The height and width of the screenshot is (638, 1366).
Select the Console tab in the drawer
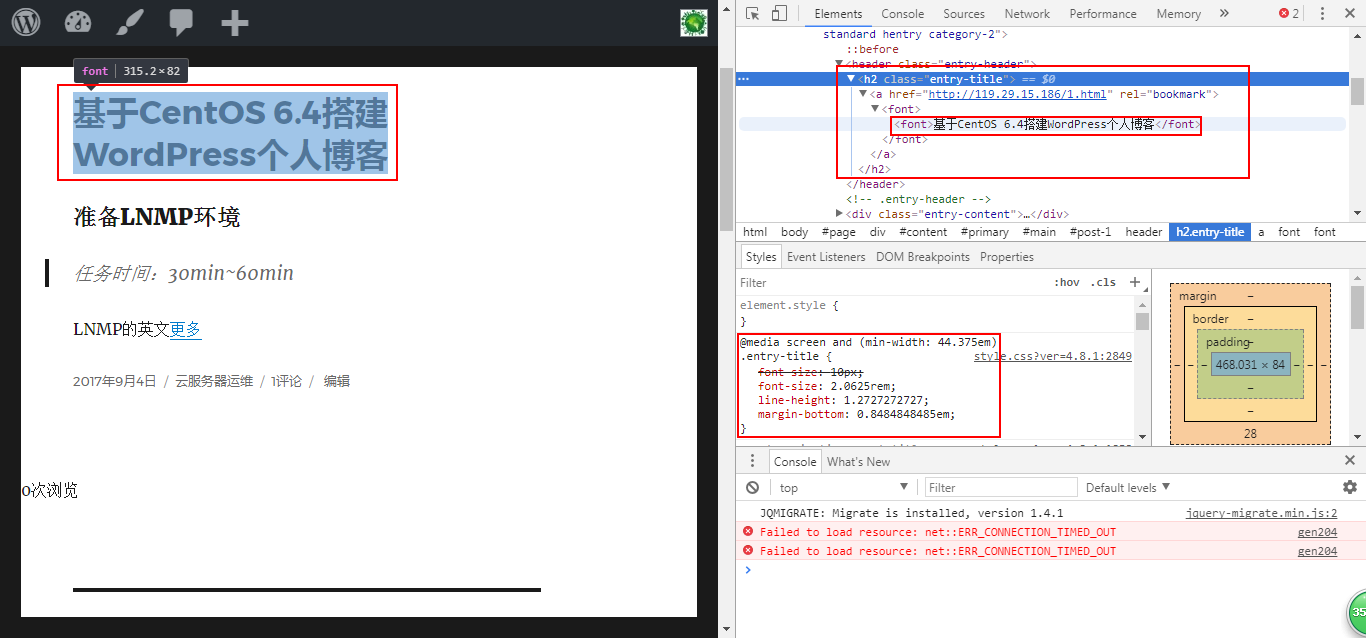[795, 462]
